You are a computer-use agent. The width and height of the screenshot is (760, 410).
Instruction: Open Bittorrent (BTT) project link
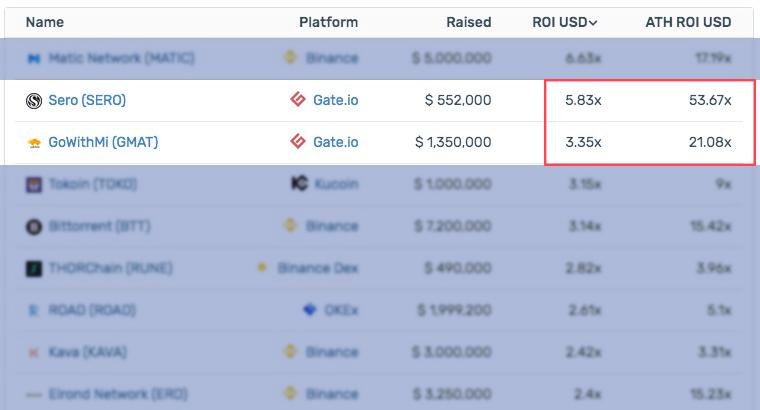(99, 226)
